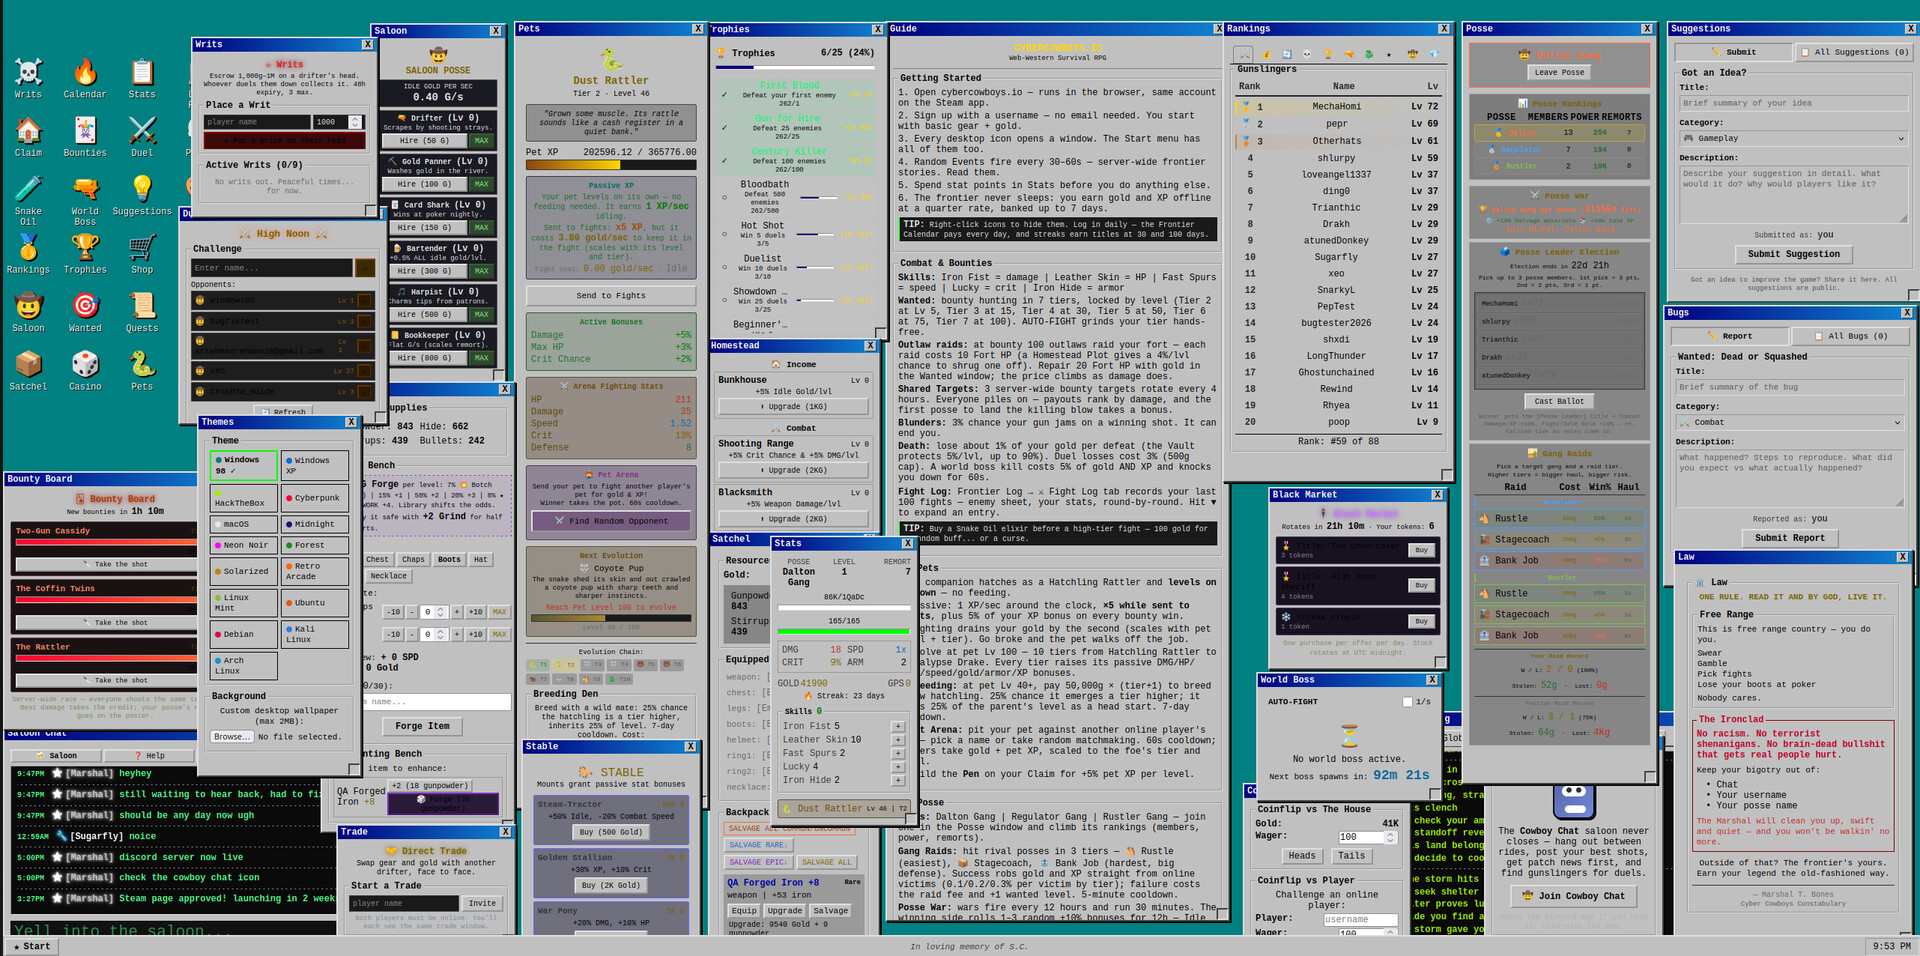Switch to All Bugs (0) tab
The width and height of the screenshot is (1920, 956).
coord(1851,336)
